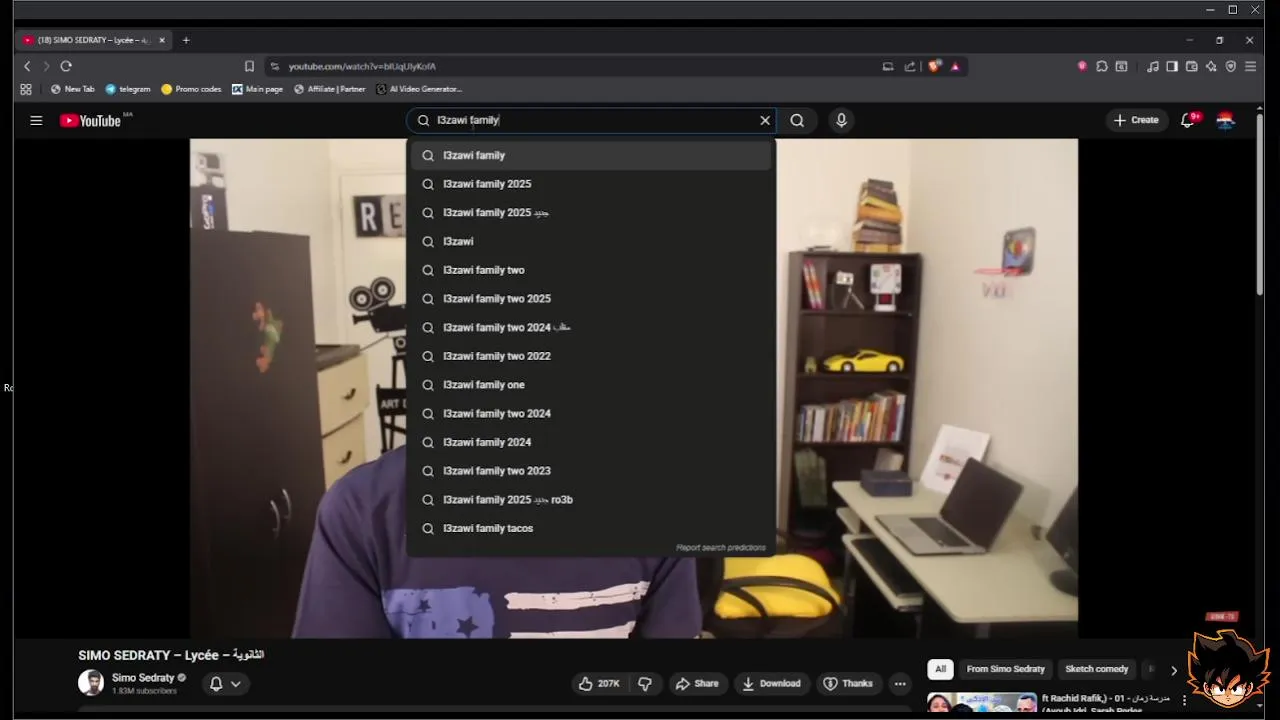Open the New Tab bookmark
1280x720 pixels.
pyautogui.click(x=73, y=89)
